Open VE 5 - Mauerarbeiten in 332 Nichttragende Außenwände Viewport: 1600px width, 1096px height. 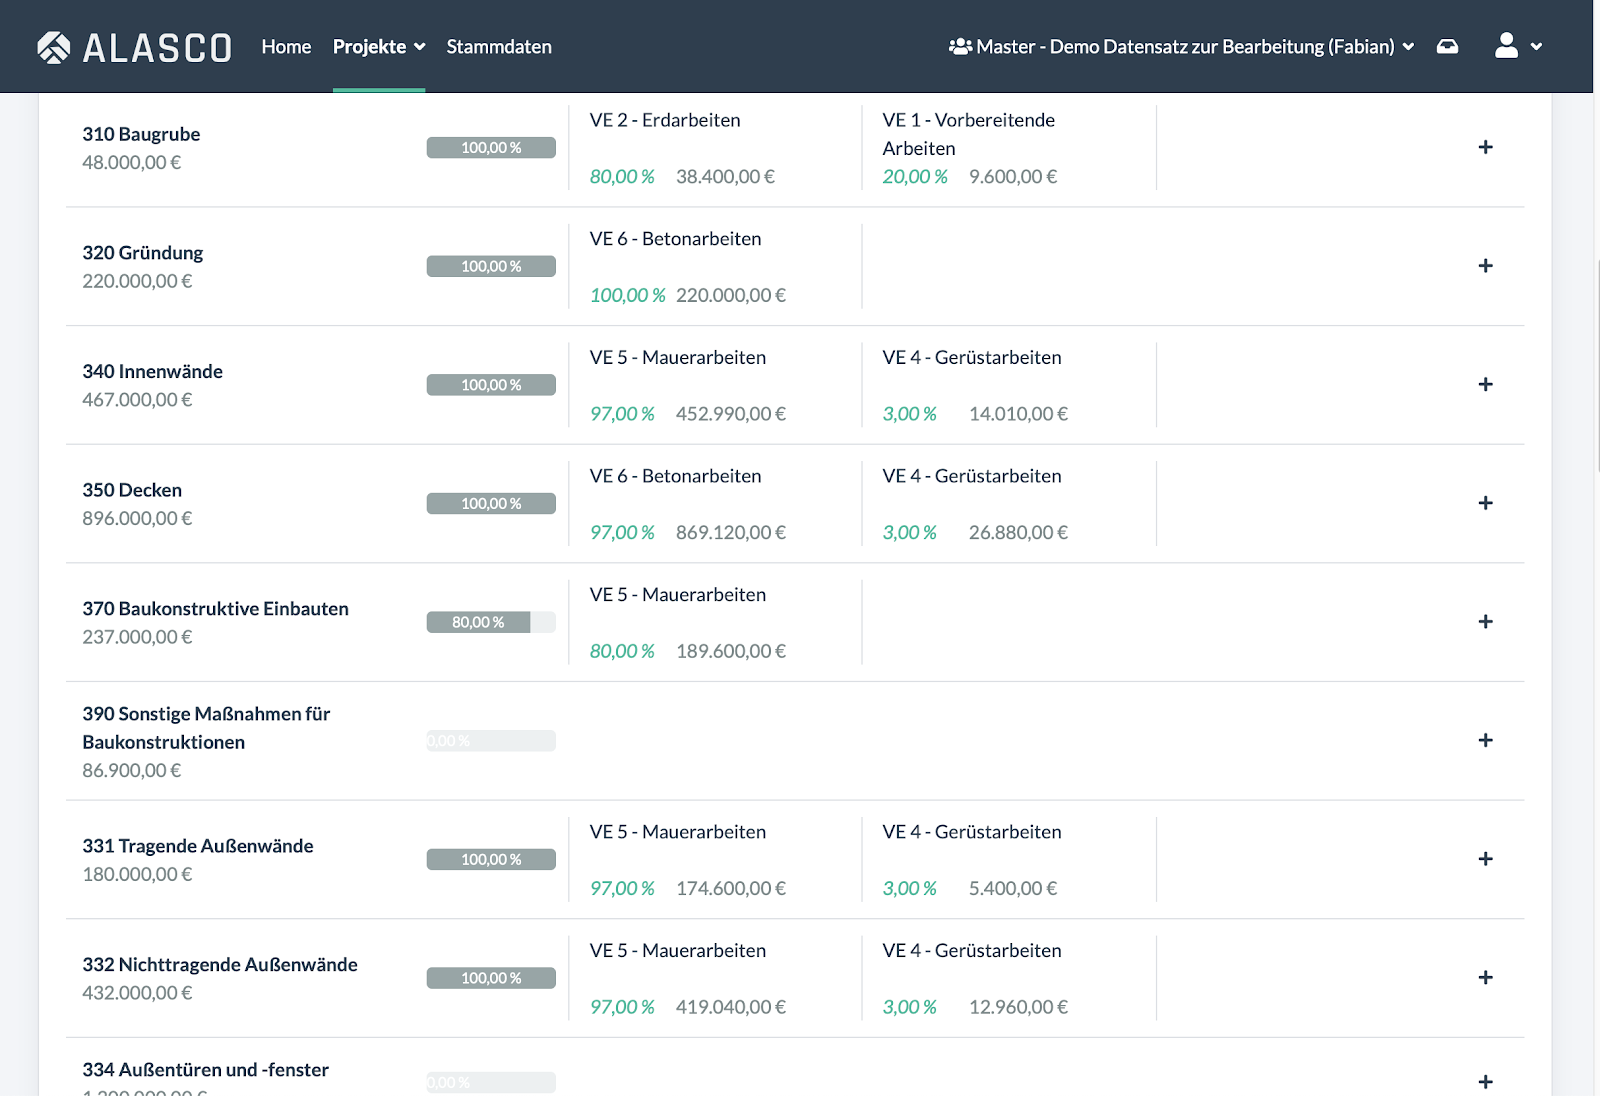pos(677,951)
